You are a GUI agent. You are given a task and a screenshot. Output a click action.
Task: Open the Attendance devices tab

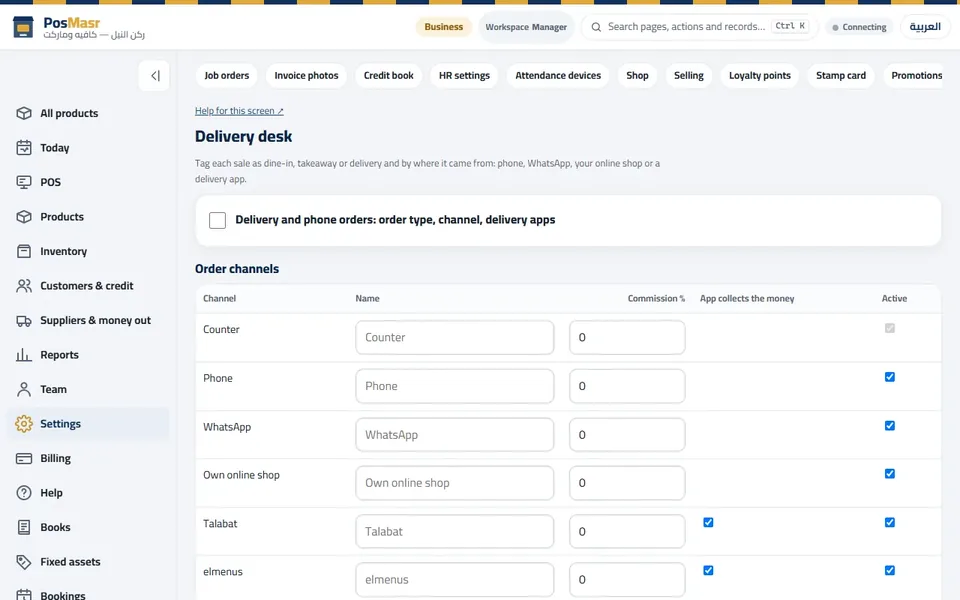pyautogui.click(x=558, y=76)
